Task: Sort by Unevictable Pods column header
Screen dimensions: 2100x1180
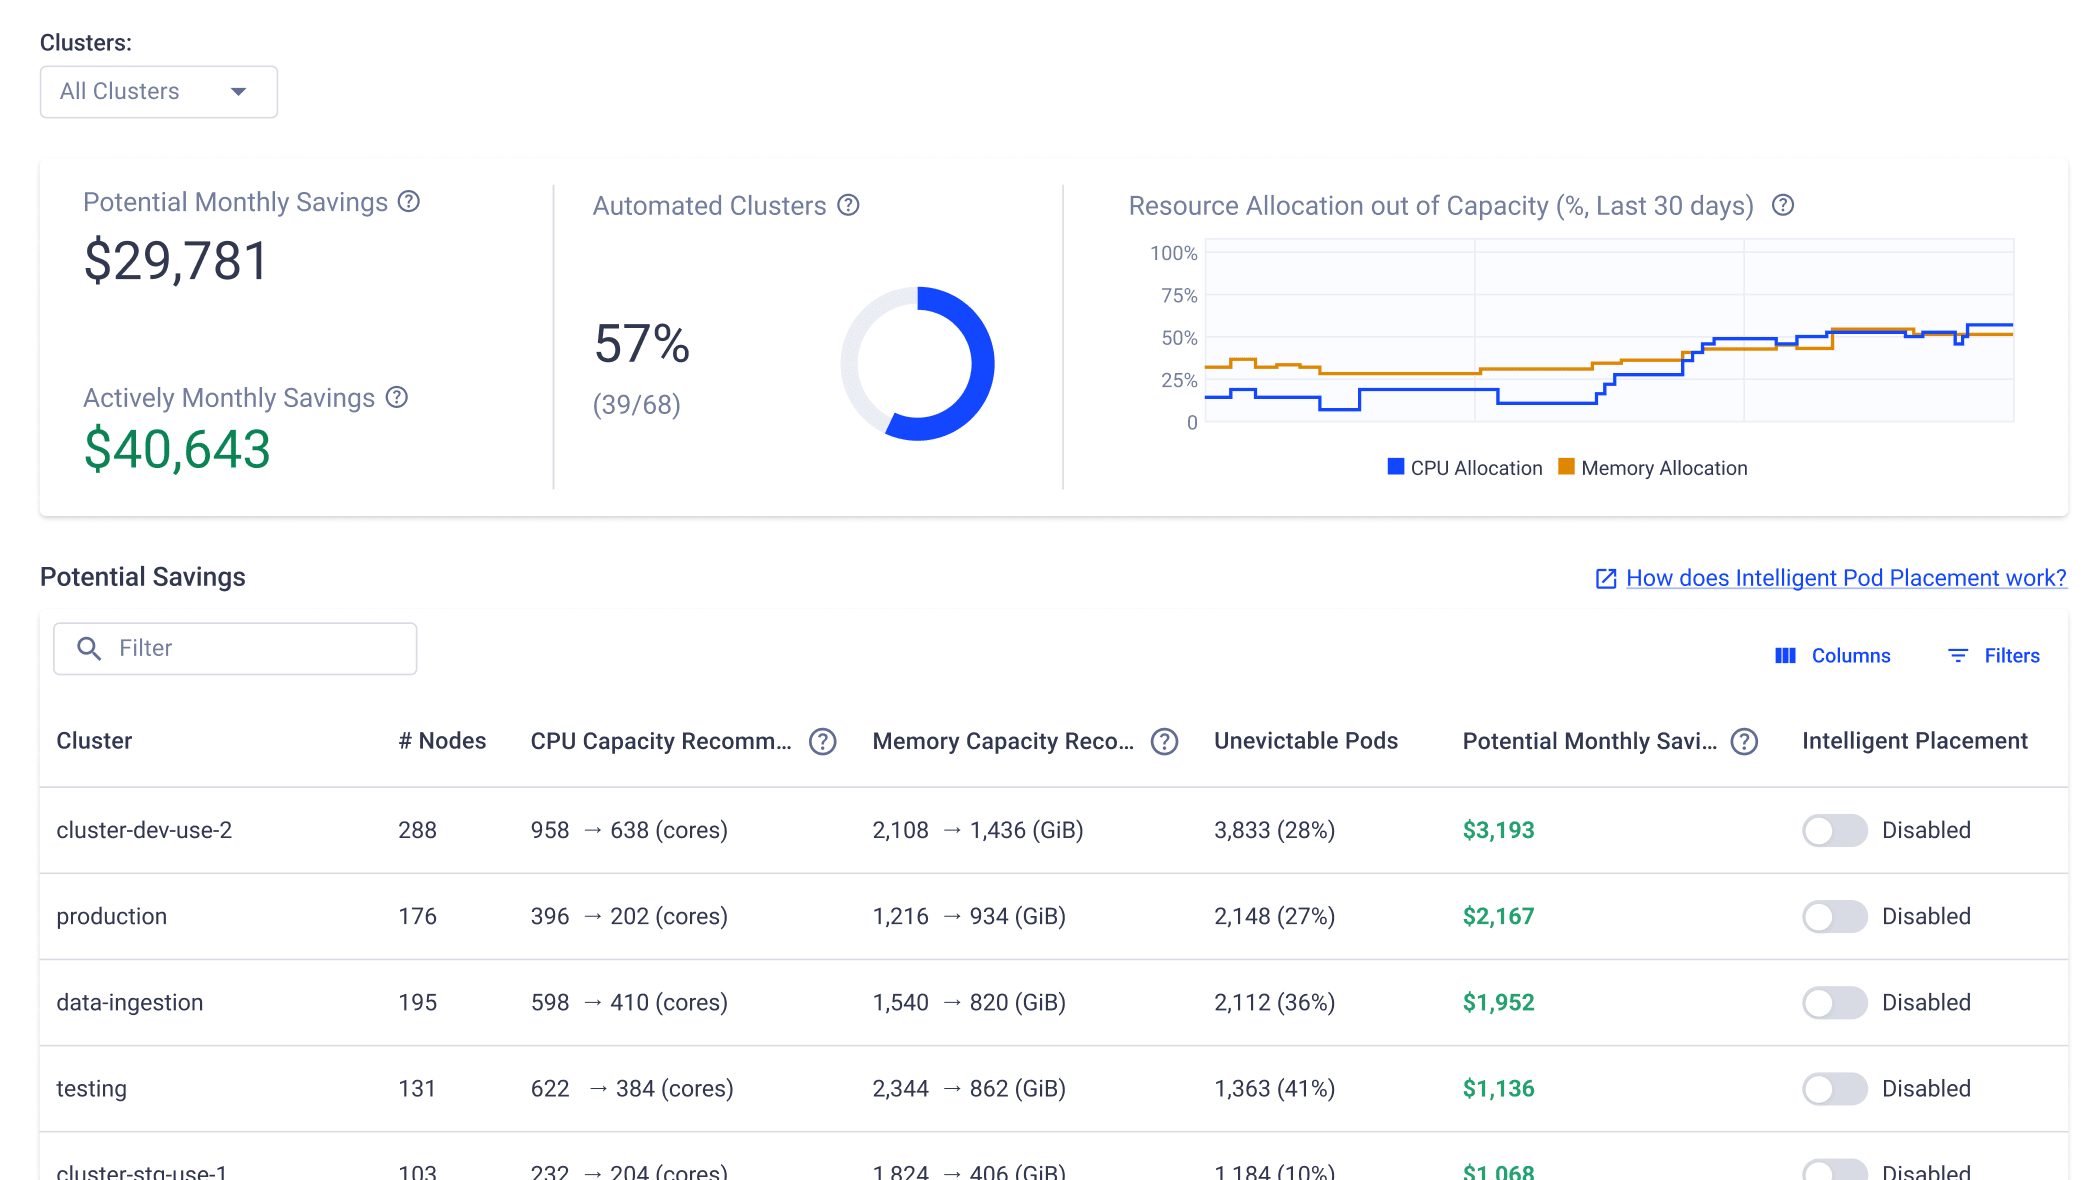Action: (1305, 741)
